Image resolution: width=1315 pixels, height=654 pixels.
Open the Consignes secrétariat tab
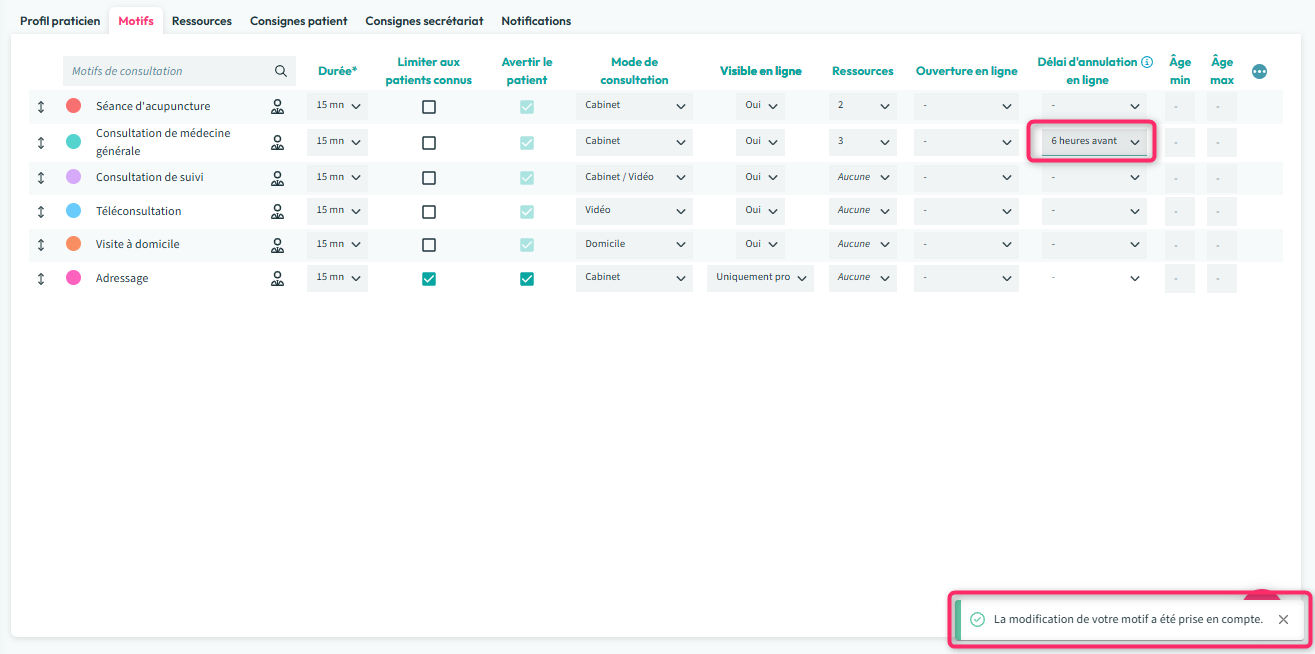pos(424,21)
